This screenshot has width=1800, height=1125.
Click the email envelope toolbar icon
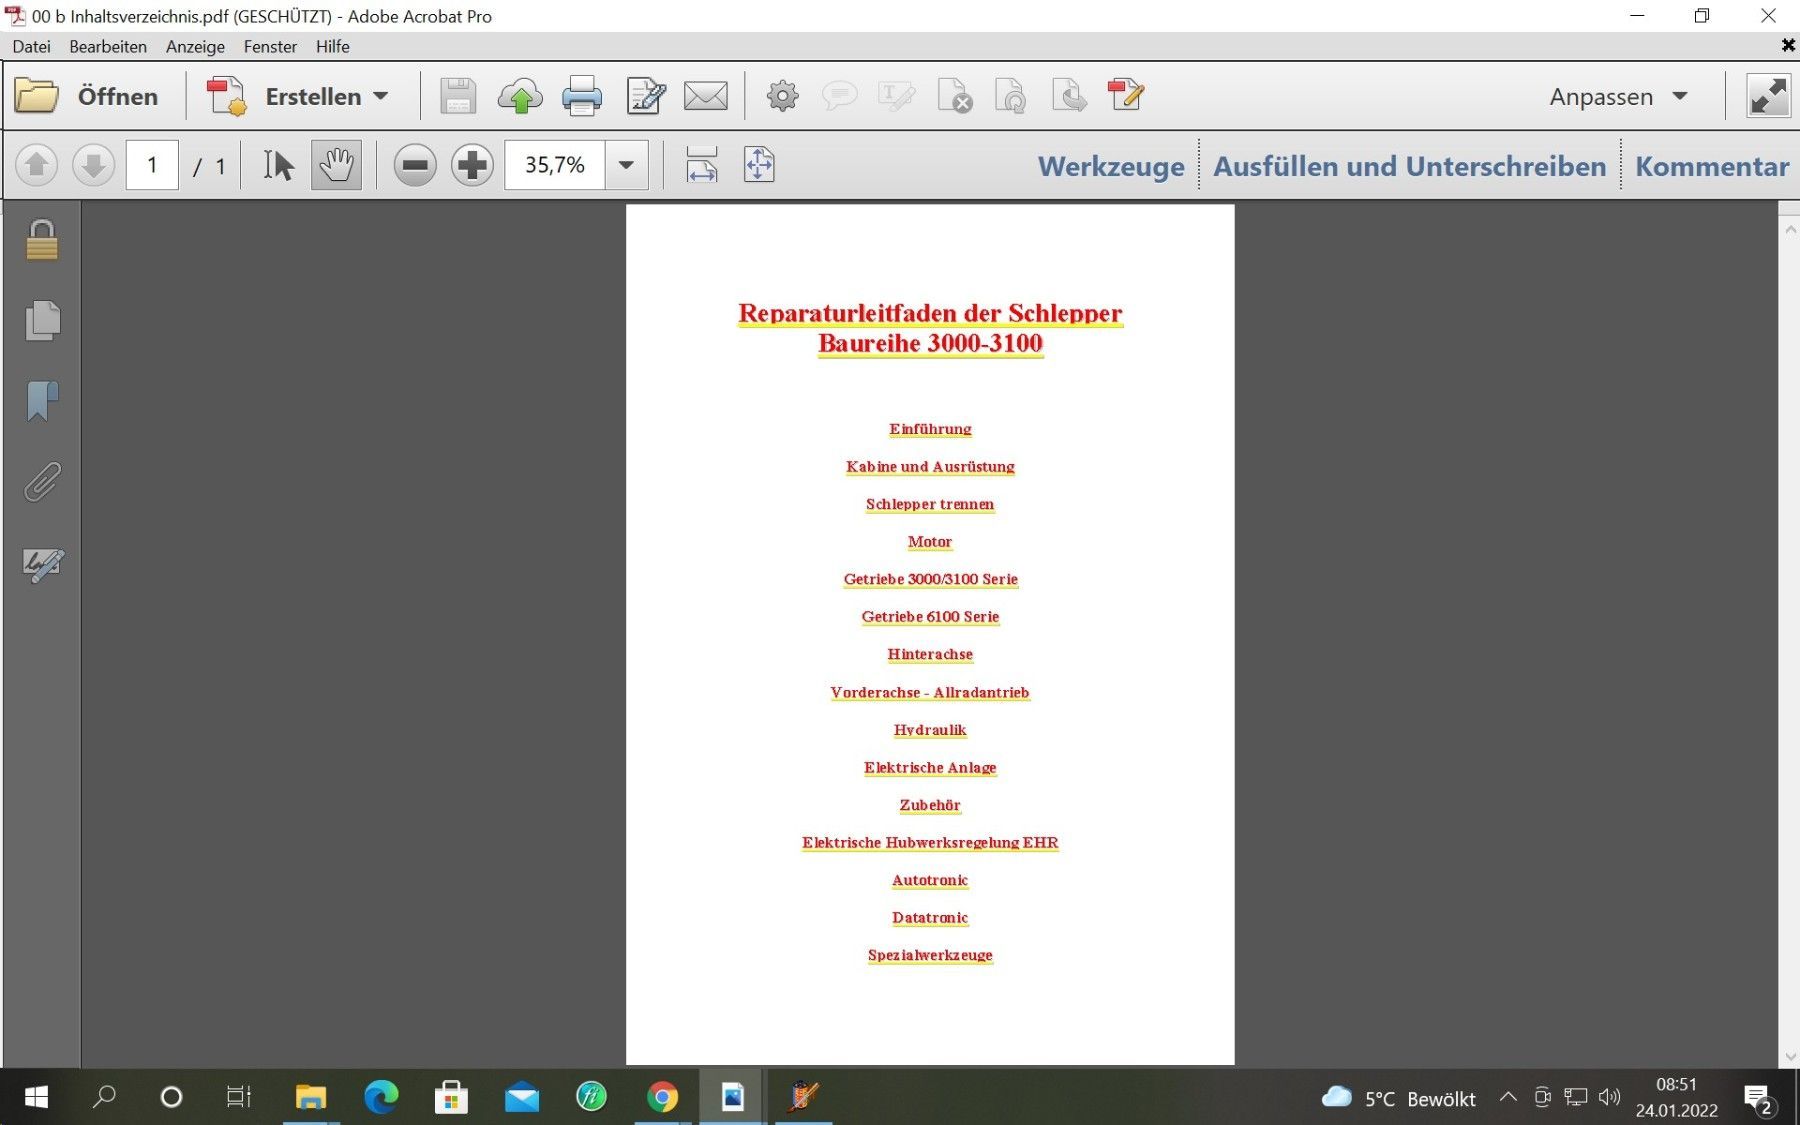click(x=705, y=97)
